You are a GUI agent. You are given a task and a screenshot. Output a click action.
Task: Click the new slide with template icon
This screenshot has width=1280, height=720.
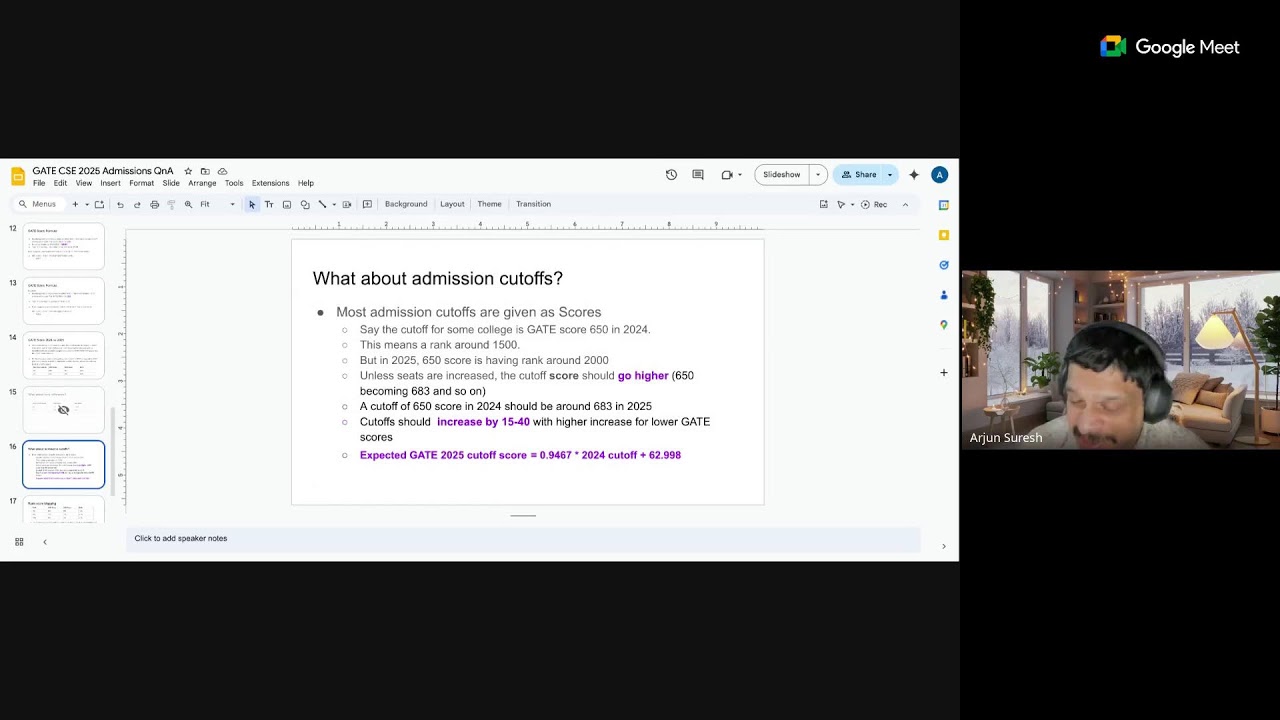(x=99, y=204)
